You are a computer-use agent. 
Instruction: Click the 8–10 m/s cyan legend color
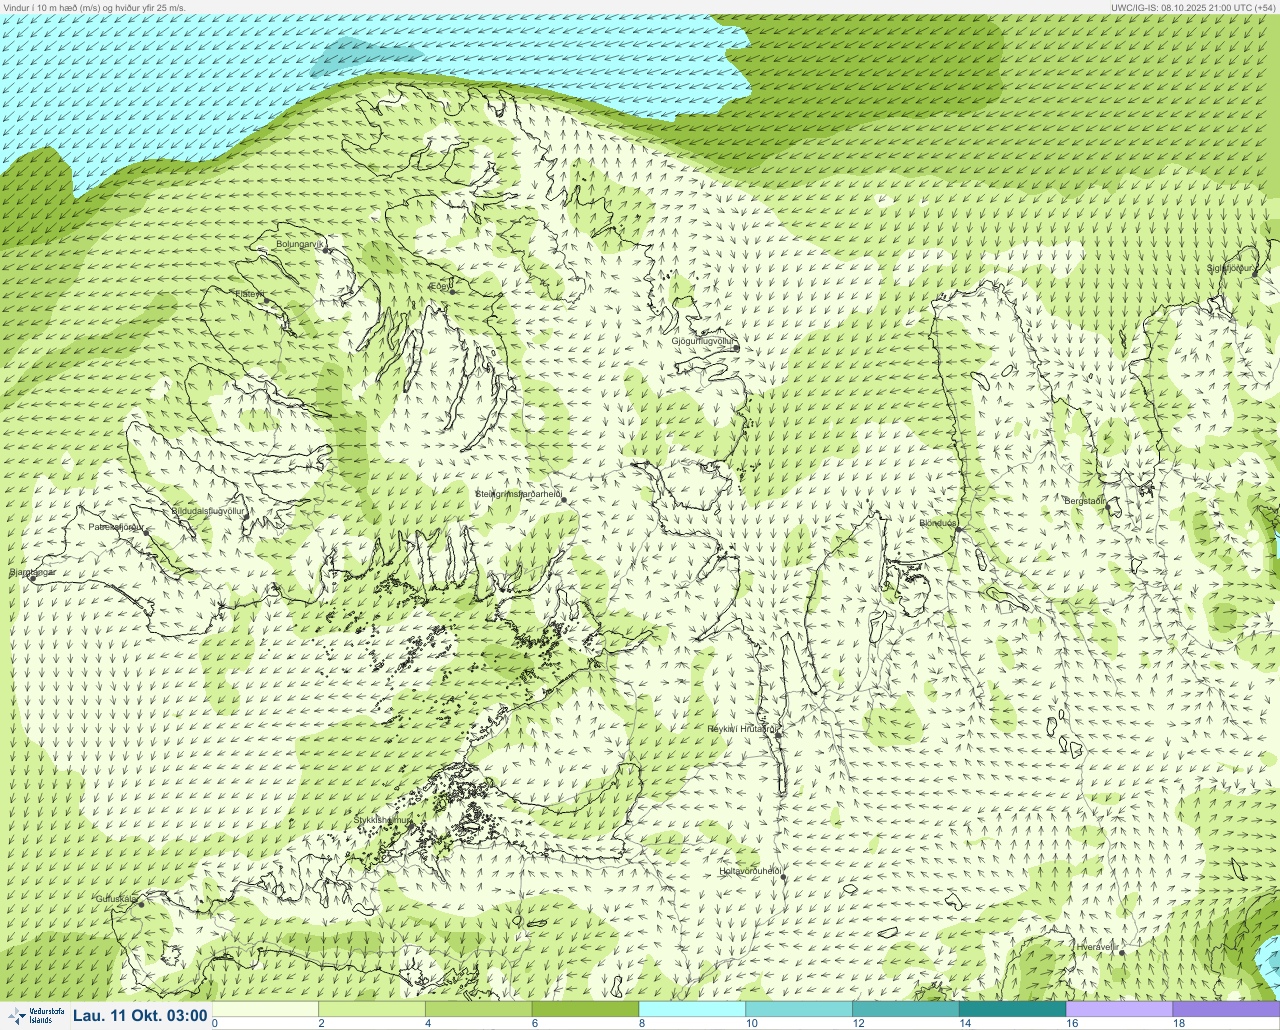[x=692, y=1009]
